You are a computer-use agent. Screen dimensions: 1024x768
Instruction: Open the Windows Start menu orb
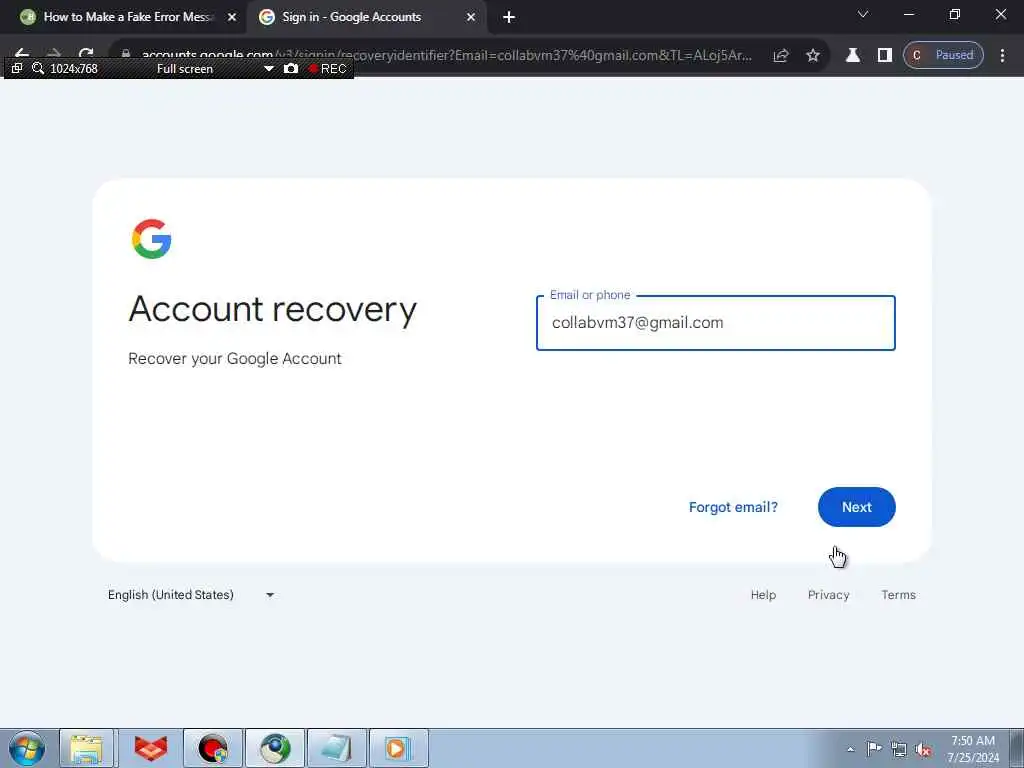(27, 748)
